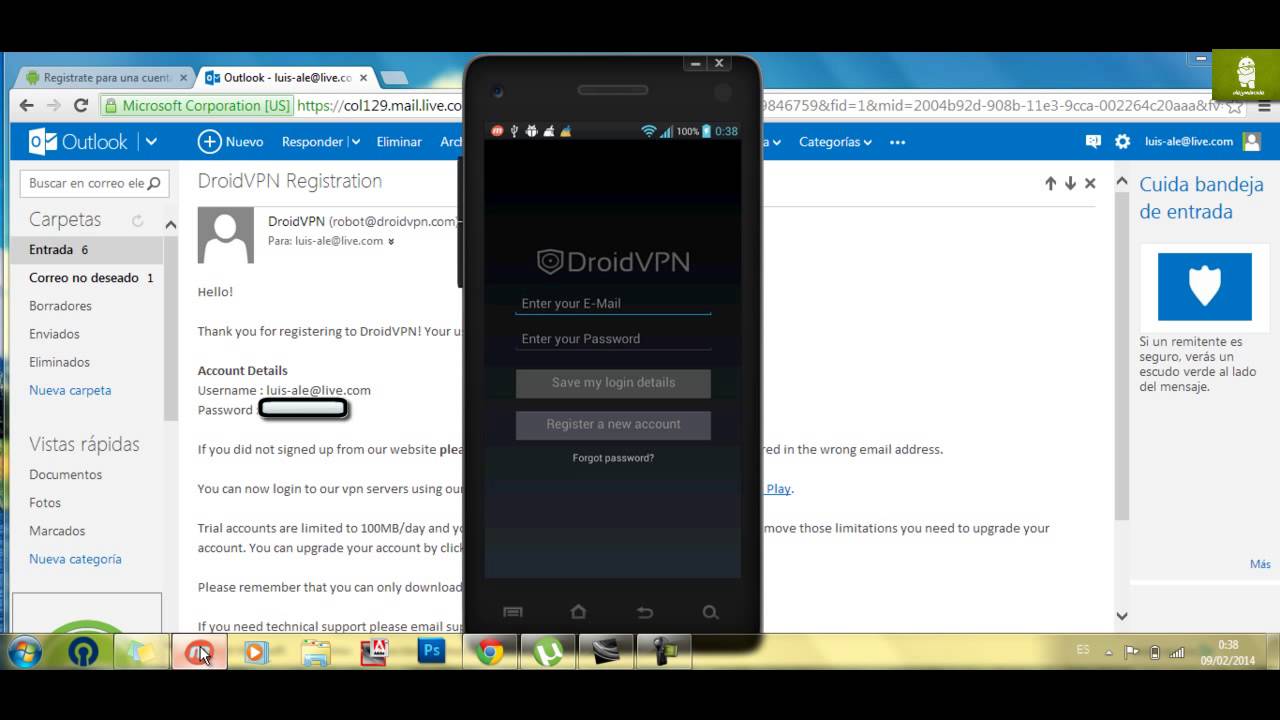The width and height of the screenshot is (1280, 720).
Task: Focus the Enter your Password field
Action: point(613,339)
